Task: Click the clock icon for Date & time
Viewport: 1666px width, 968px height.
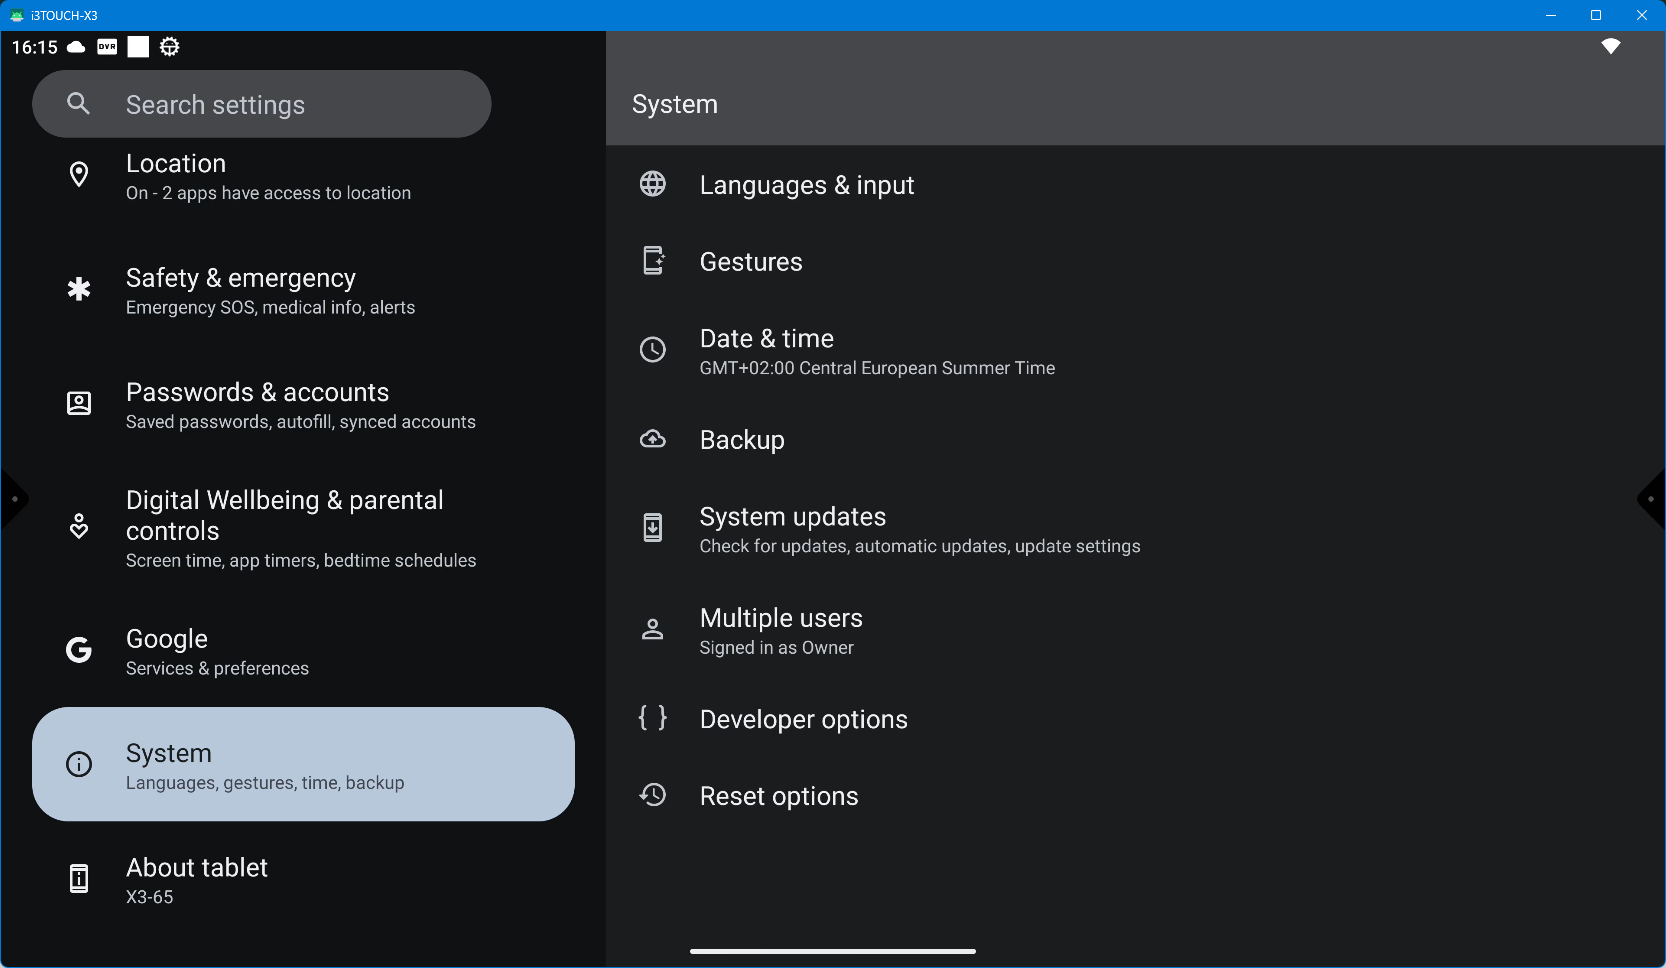Action: [x=653, y=350]
